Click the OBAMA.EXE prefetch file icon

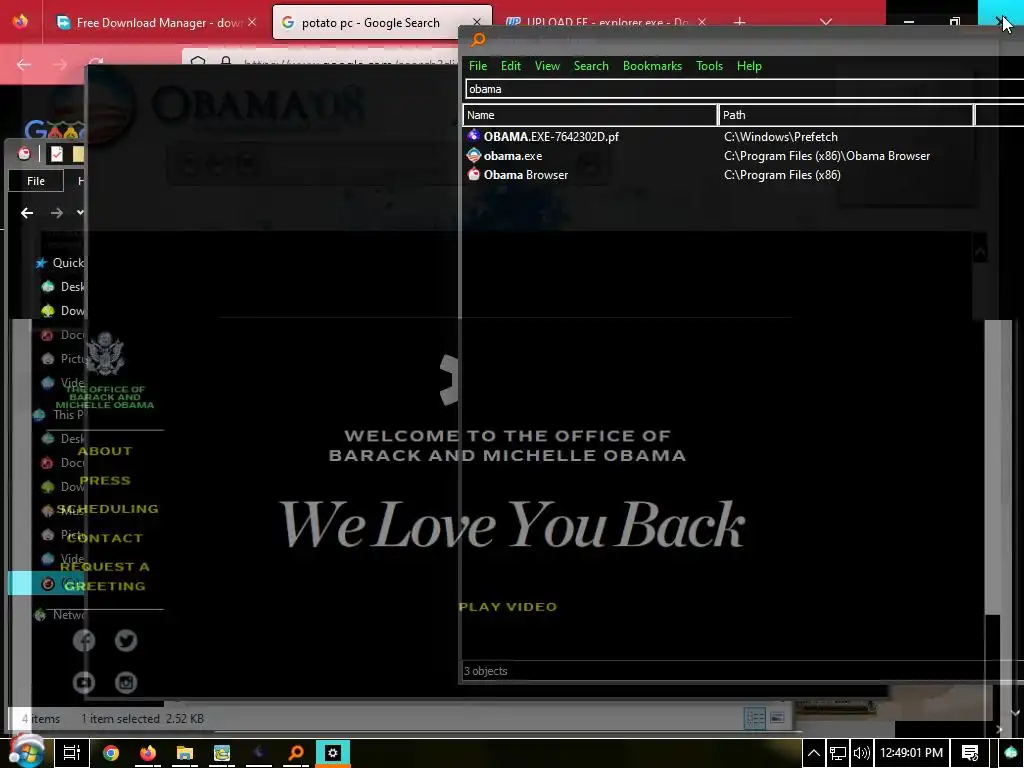(x=473, y=136)
